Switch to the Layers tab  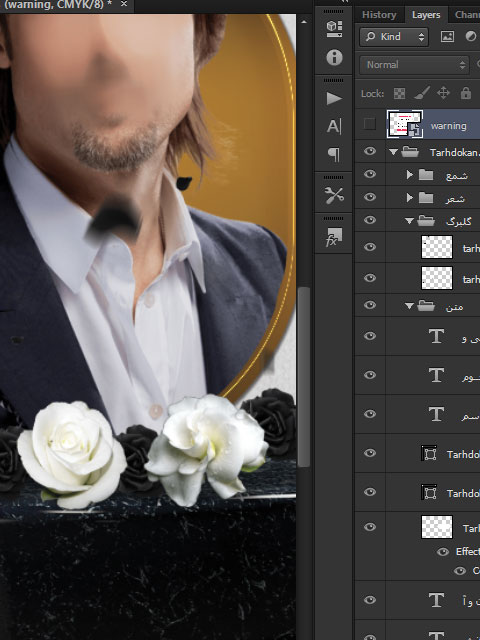click(426, 15)
